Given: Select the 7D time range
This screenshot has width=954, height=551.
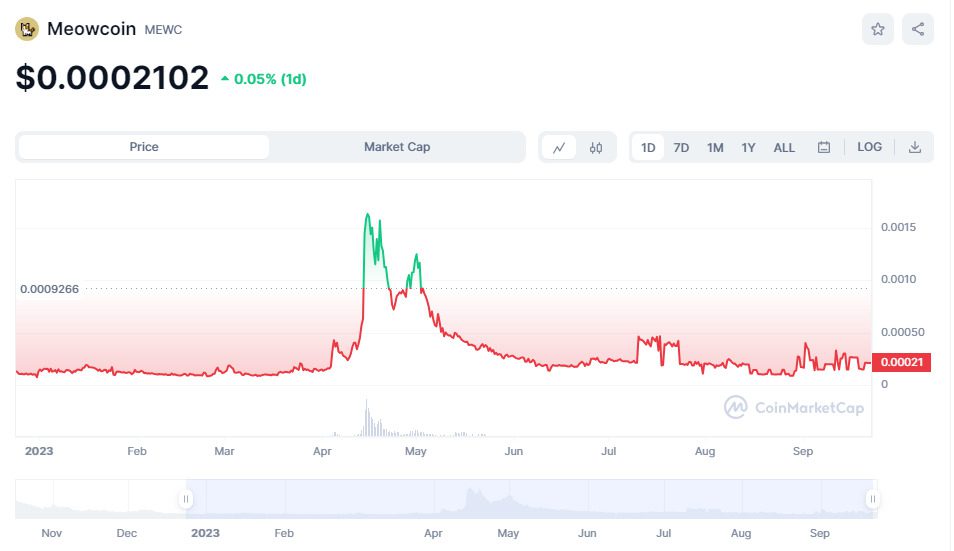Looking at the screenshot, I should point(681,147).
